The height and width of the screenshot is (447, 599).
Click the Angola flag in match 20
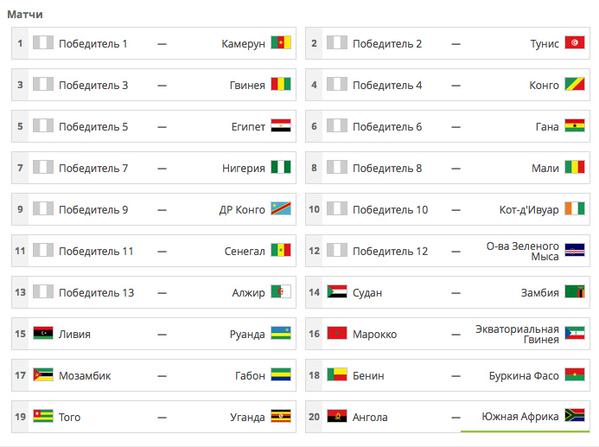[337, 416]
